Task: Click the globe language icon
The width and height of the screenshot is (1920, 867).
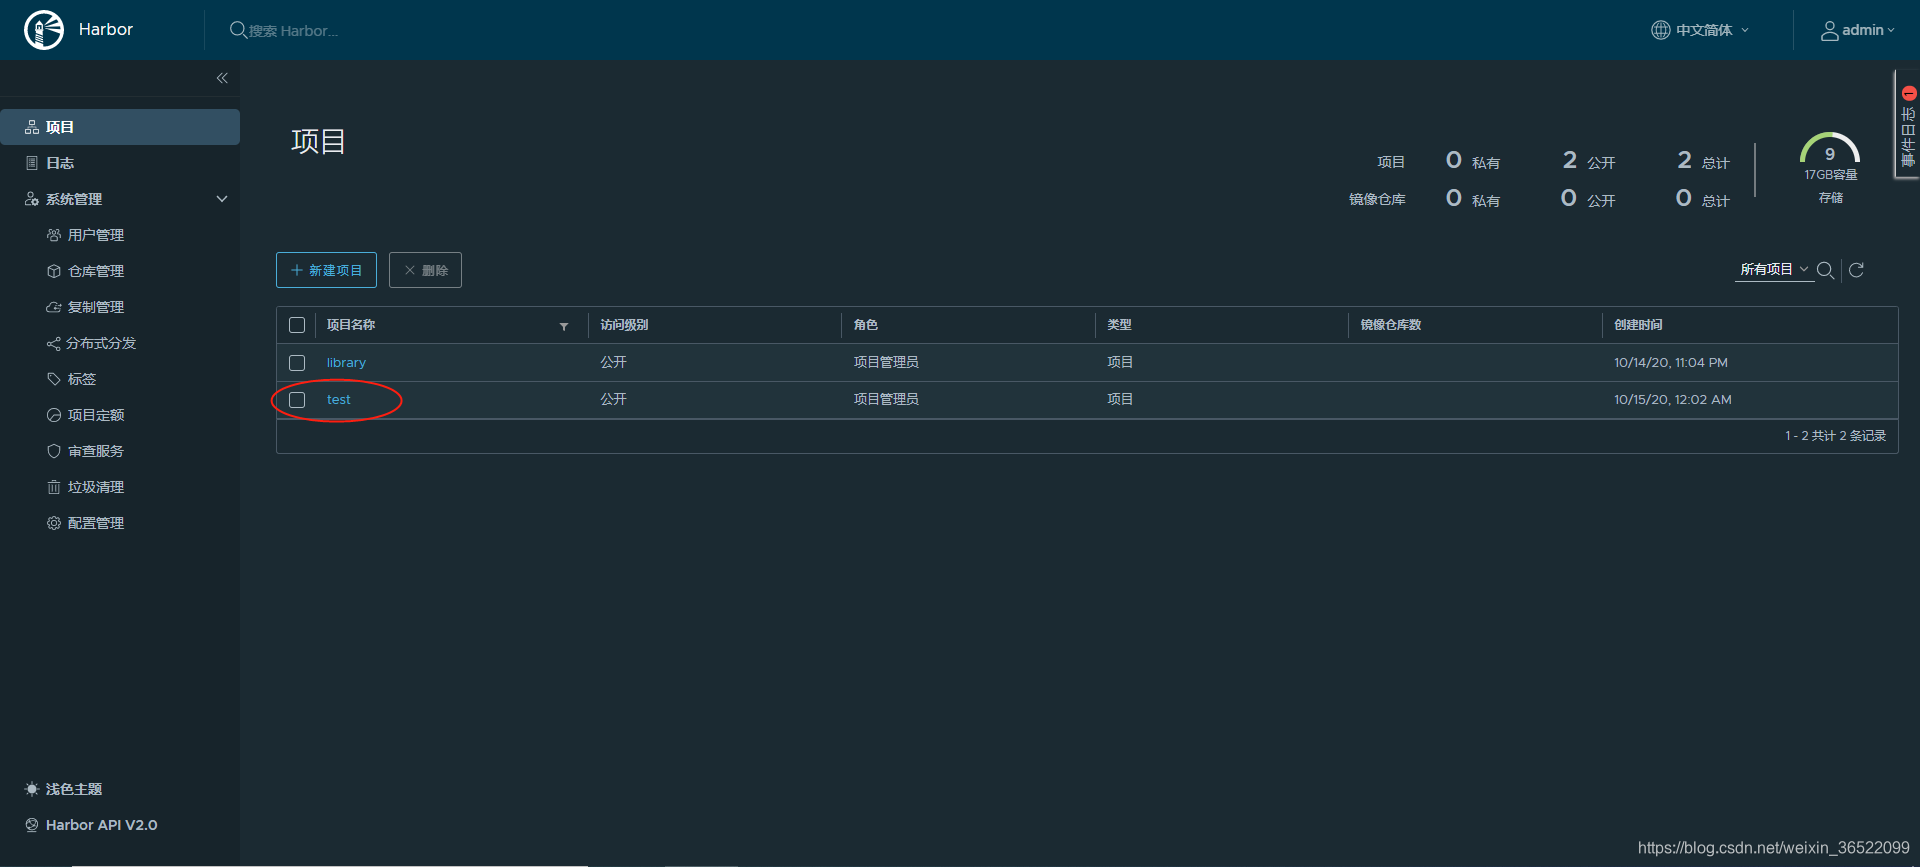Action: click(1660, 30)
